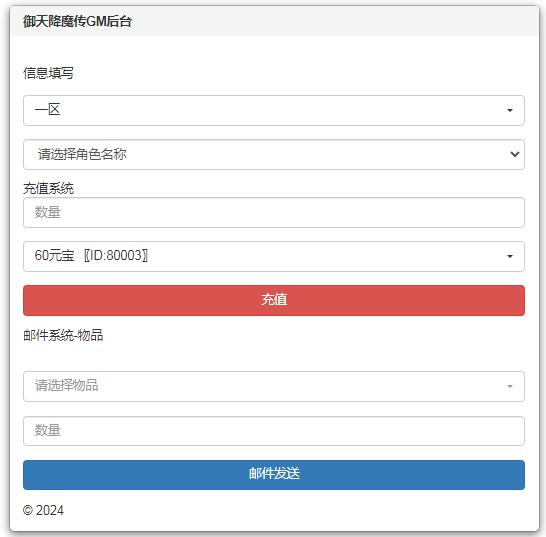546x537 pixels.
Task: Focus the 数量 field above 邮件发送
Action: tap(274, 431)
